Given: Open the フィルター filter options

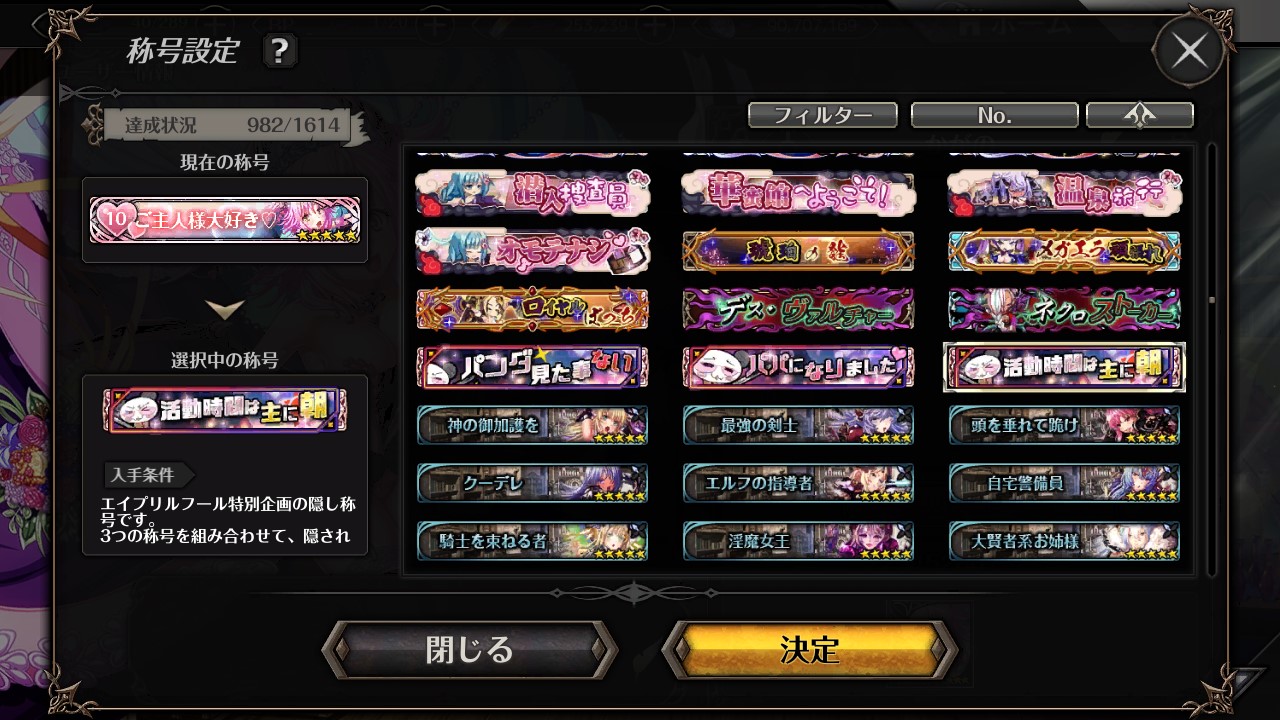Looking at the screenshot, I should coord(823,115).
